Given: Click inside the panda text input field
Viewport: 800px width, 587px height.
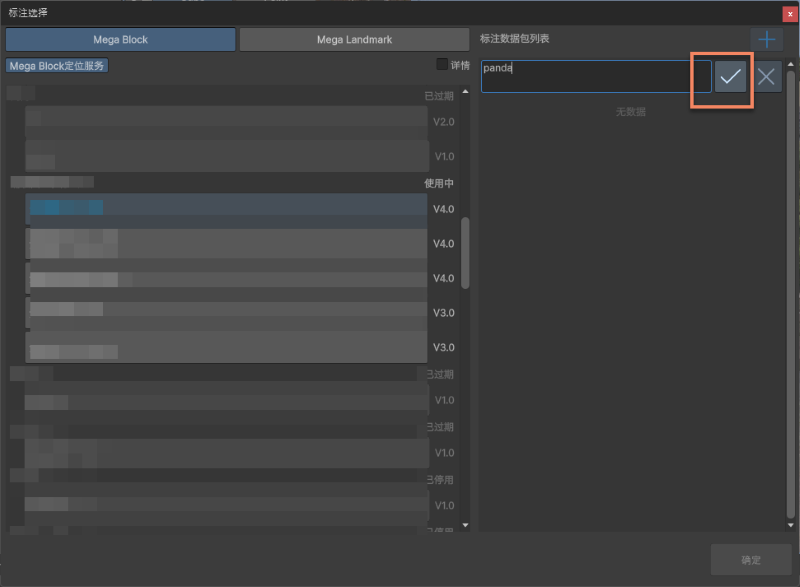Looking at the screenshot, I should (x=595, y=76).
